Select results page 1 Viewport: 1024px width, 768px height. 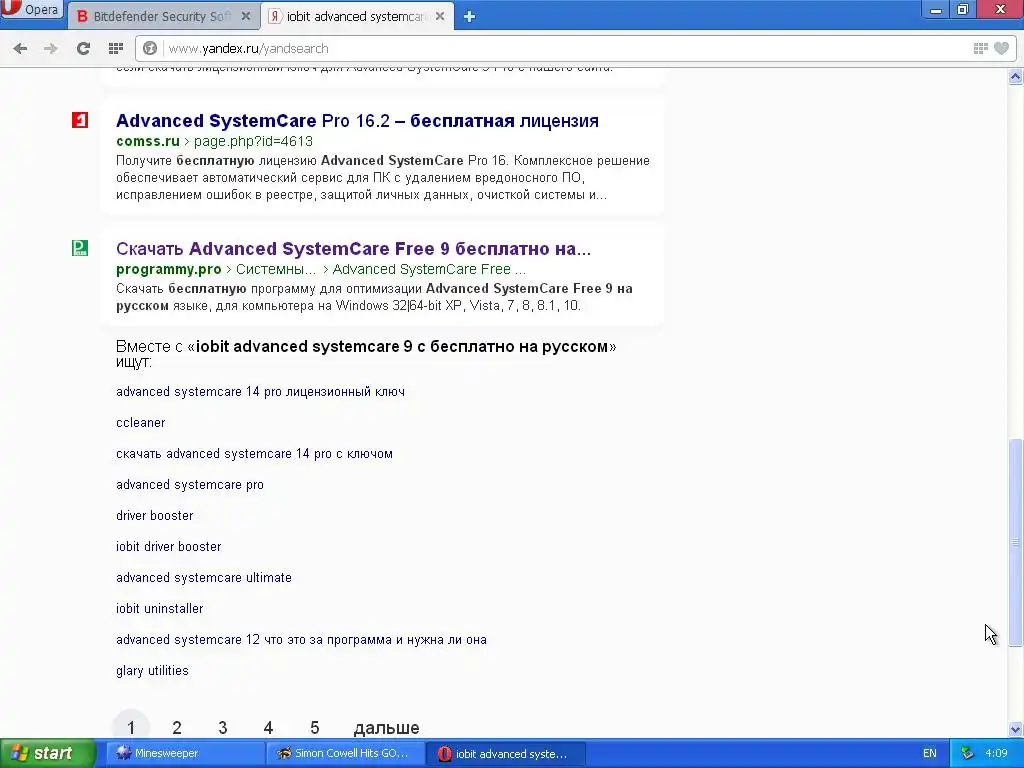click(131, 727)
